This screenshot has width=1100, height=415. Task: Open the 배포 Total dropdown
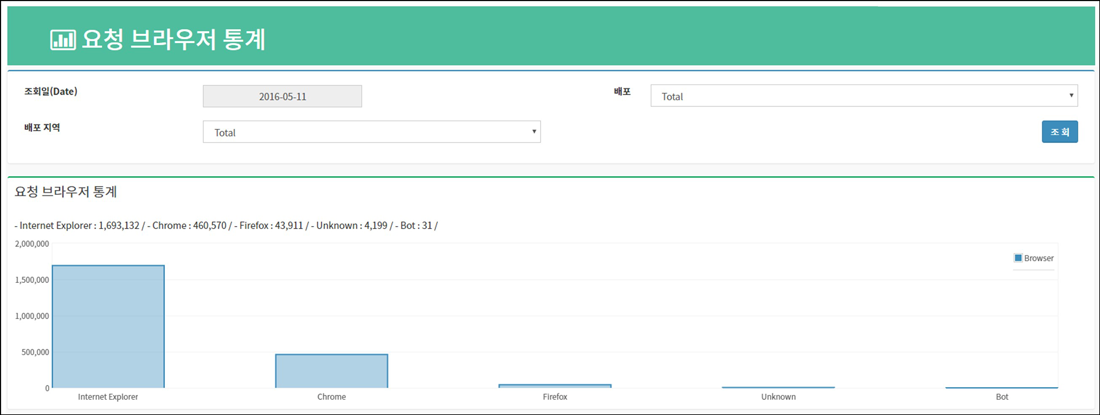[864, 96]
